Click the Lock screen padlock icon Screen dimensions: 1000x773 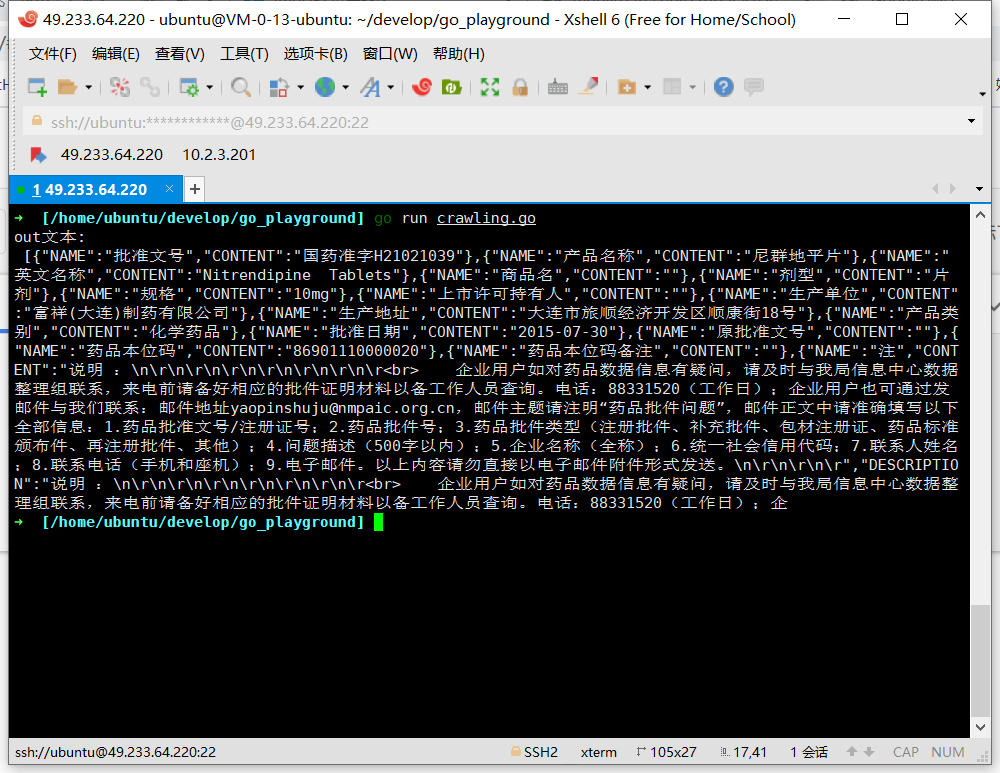point(520,87)
